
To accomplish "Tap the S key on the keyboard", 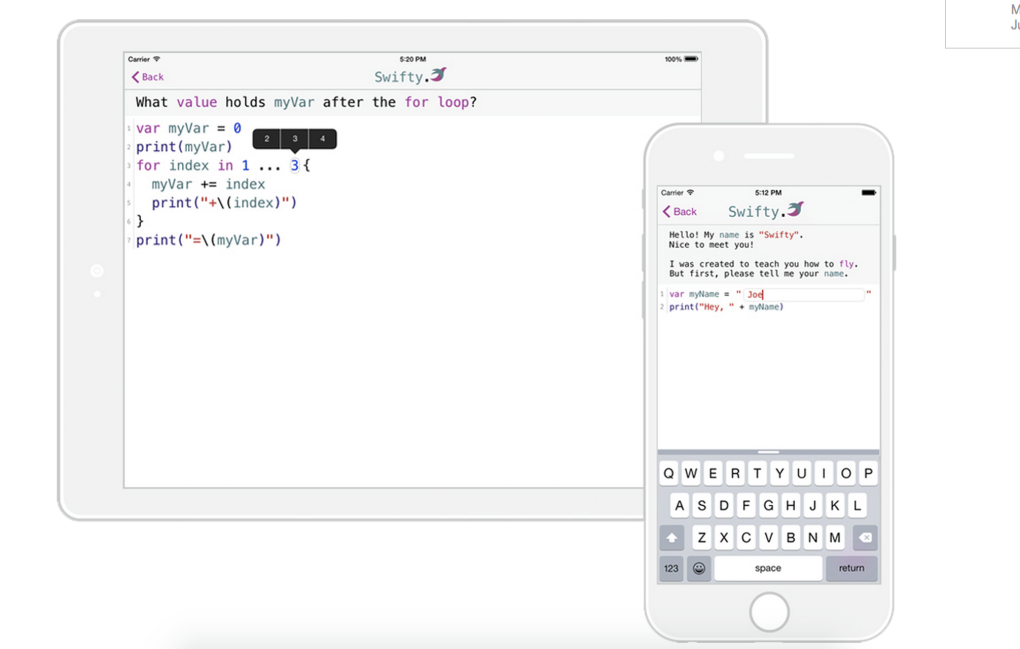I will click(702, 505).
